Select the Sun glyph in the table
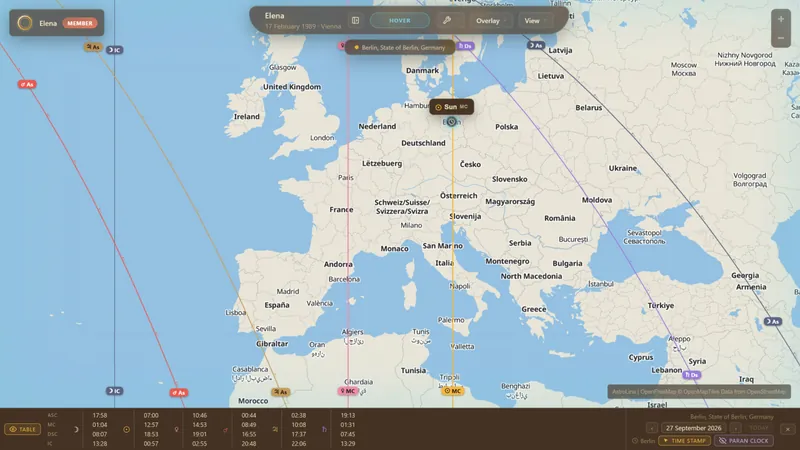800x450 pixels. point(127,430)
